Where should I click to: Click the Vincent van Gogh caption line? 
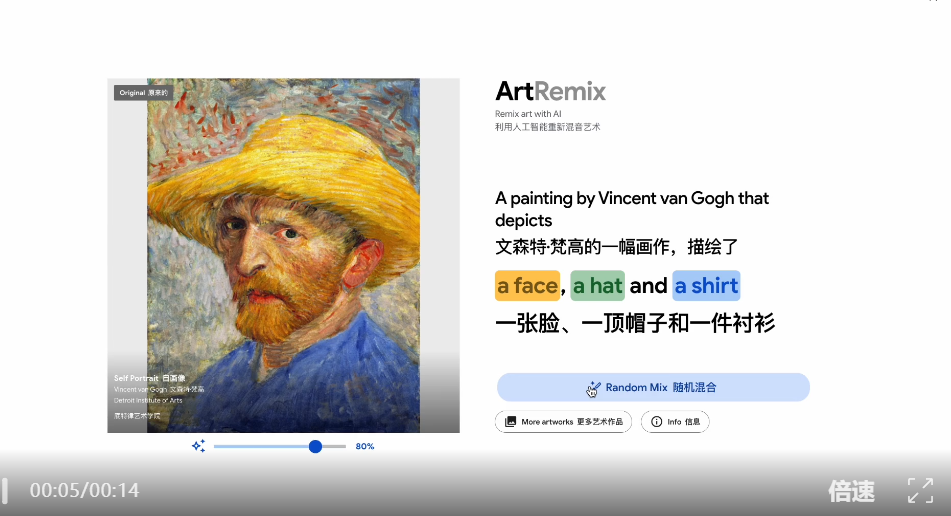click(159, 390)
